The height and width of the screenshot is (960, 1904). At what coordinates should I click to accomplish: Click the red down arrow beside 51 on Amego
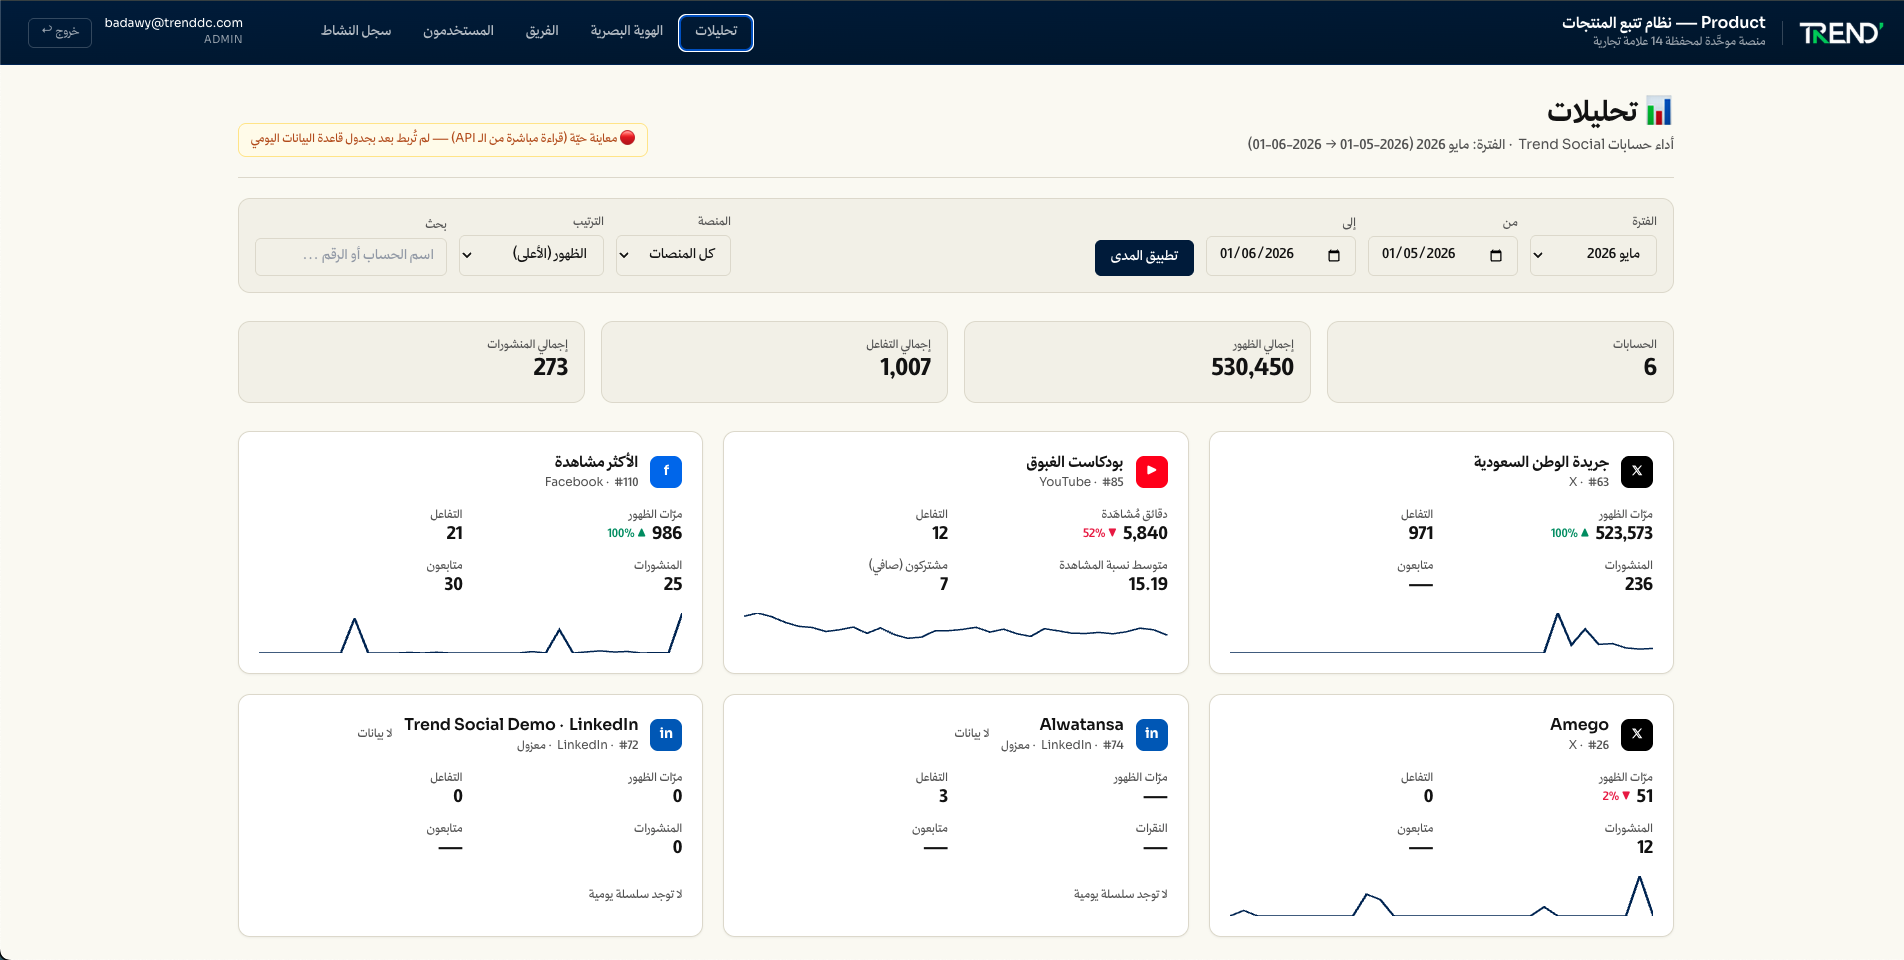pos(1626,796)
